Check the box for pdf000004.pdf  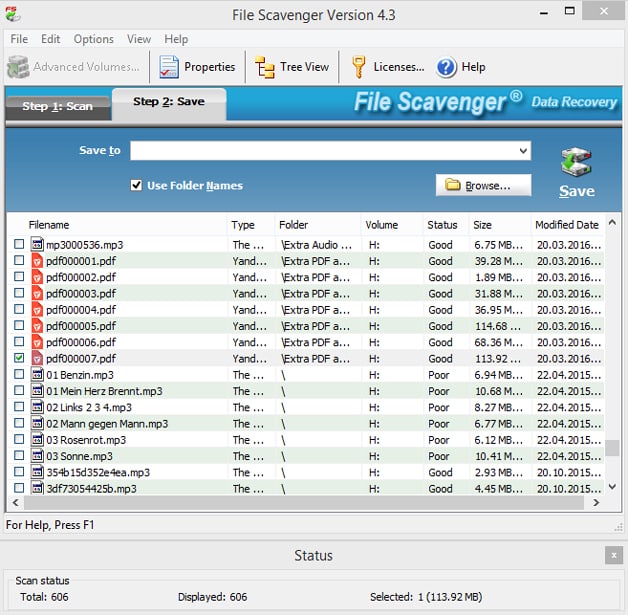(x=19, y=309)
